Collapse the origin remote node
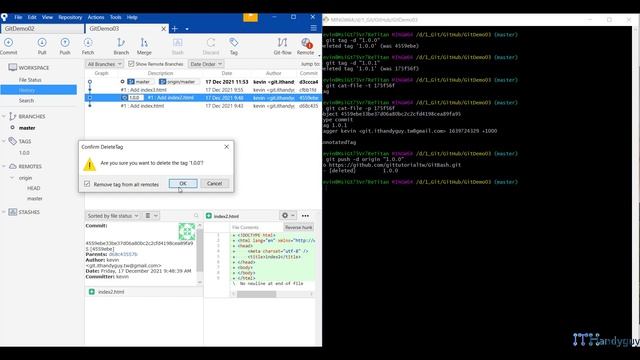The width and height of the screenshot is (640, 360). point(12,178)
